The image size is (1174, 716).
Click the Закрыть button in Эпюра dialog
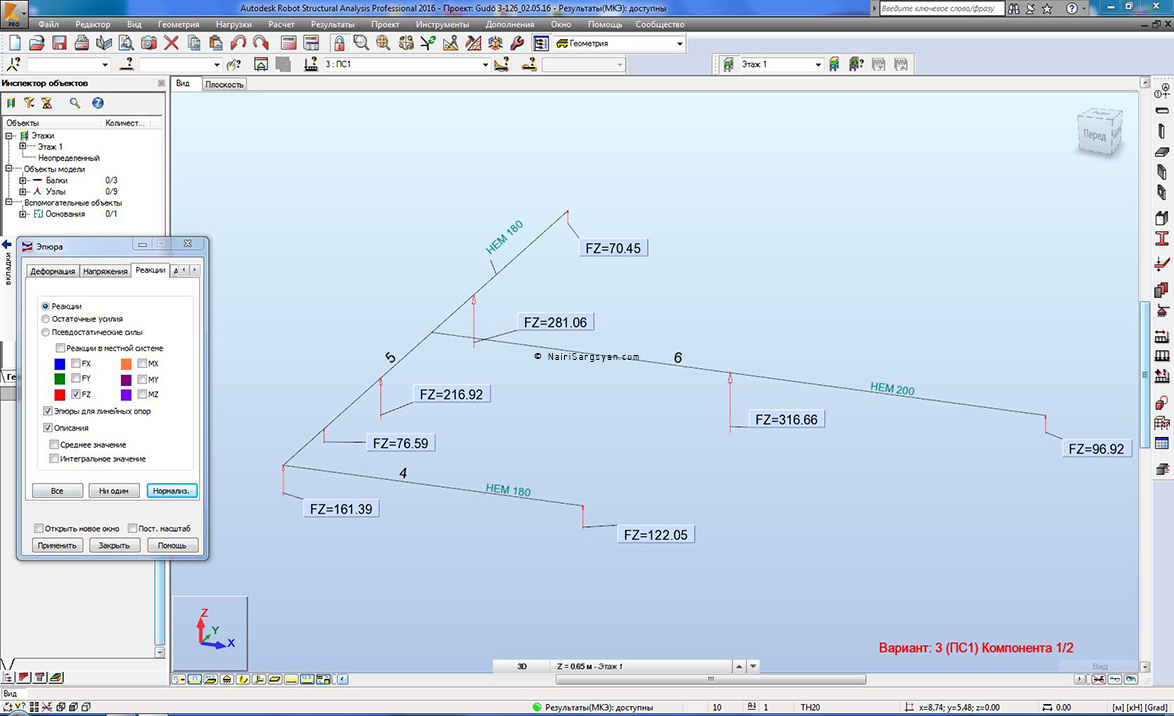coord(115,545)
